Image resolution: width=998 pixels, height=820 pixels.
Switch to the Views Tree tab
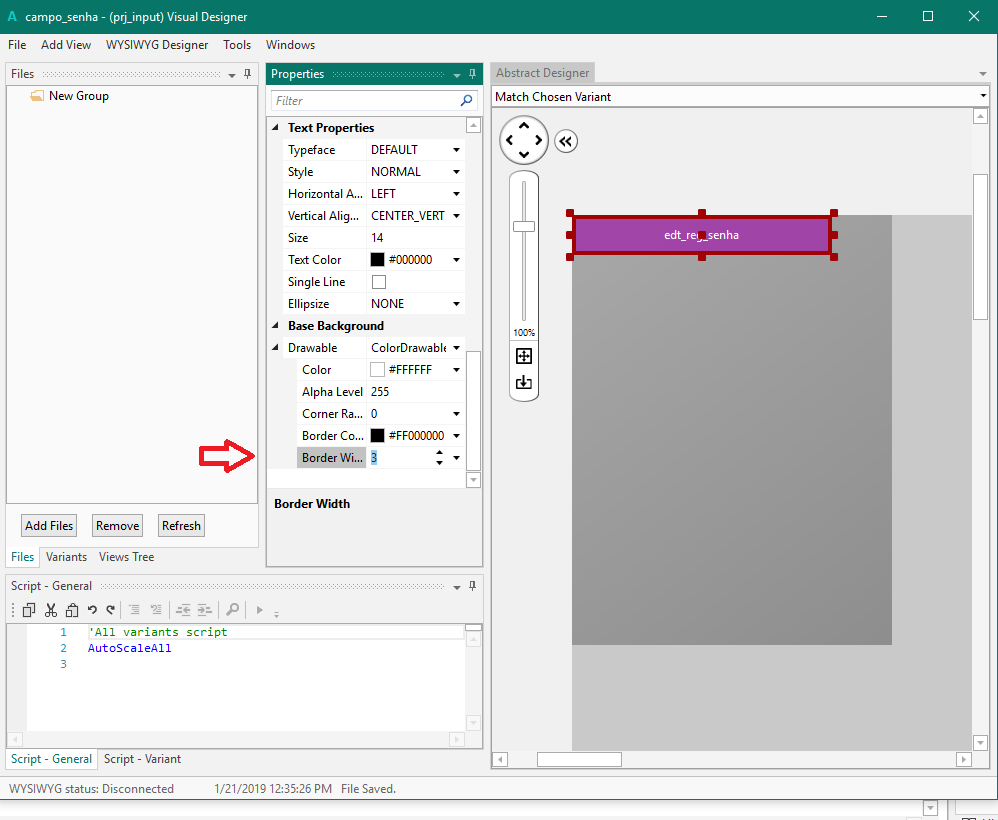click(127, 556)
